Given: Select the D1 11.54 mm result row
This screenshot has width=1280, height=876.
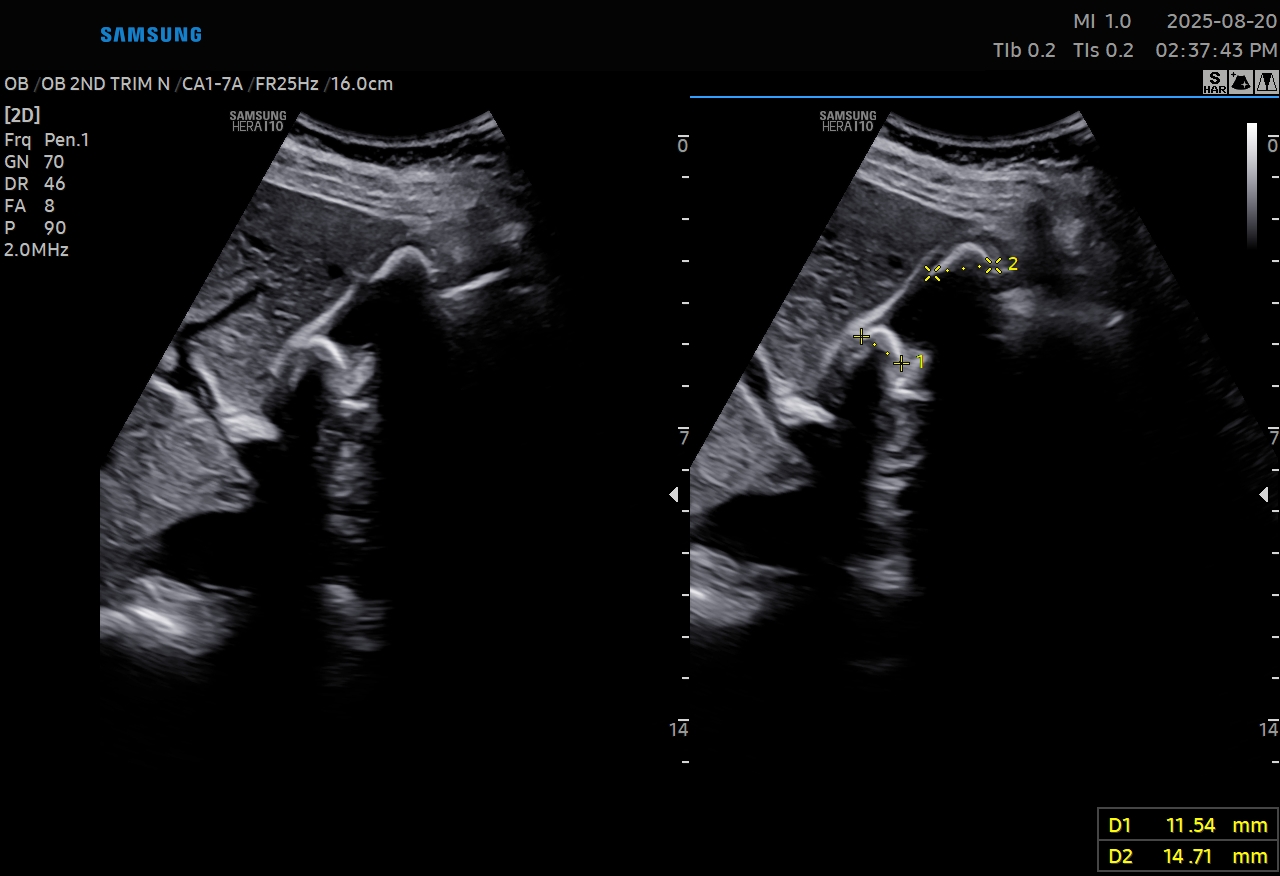Looking at the screenshot, I should click(1187, 826).
